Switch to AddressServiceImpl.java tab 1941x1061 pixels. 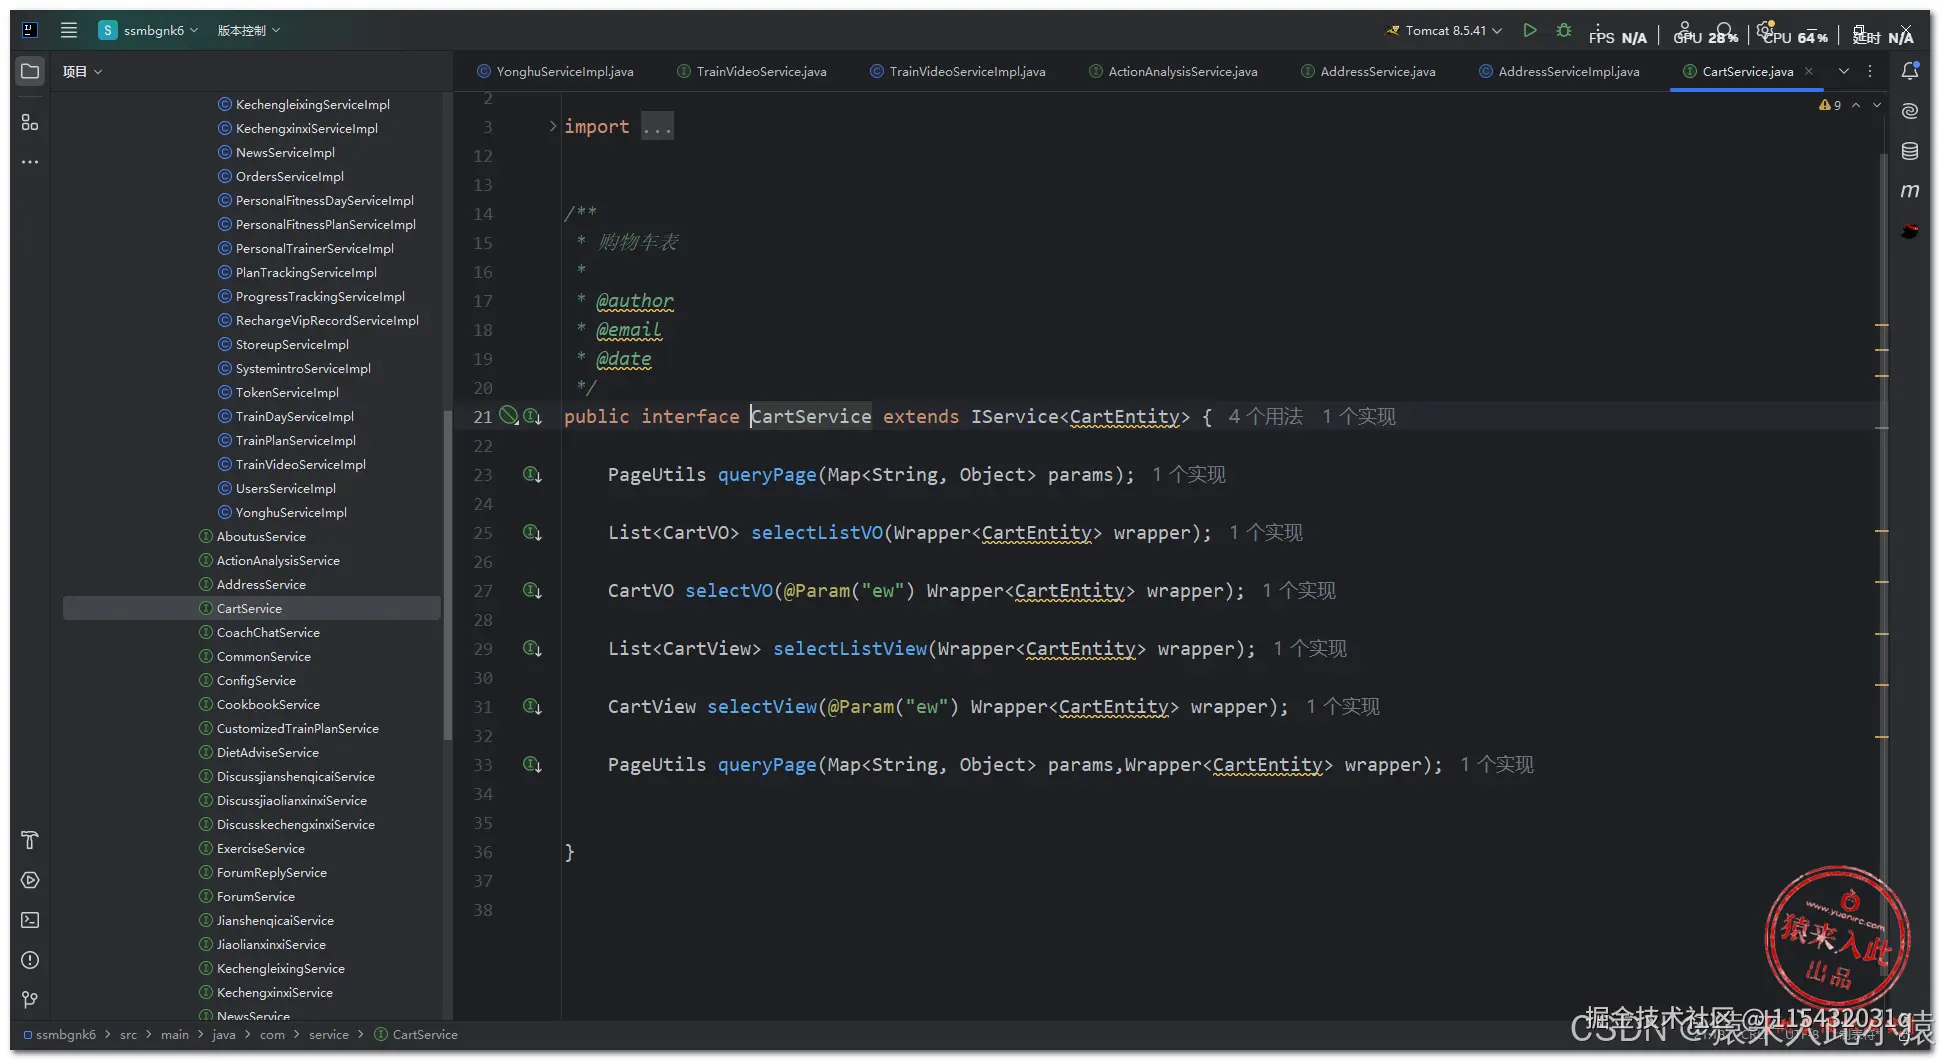1560,71
